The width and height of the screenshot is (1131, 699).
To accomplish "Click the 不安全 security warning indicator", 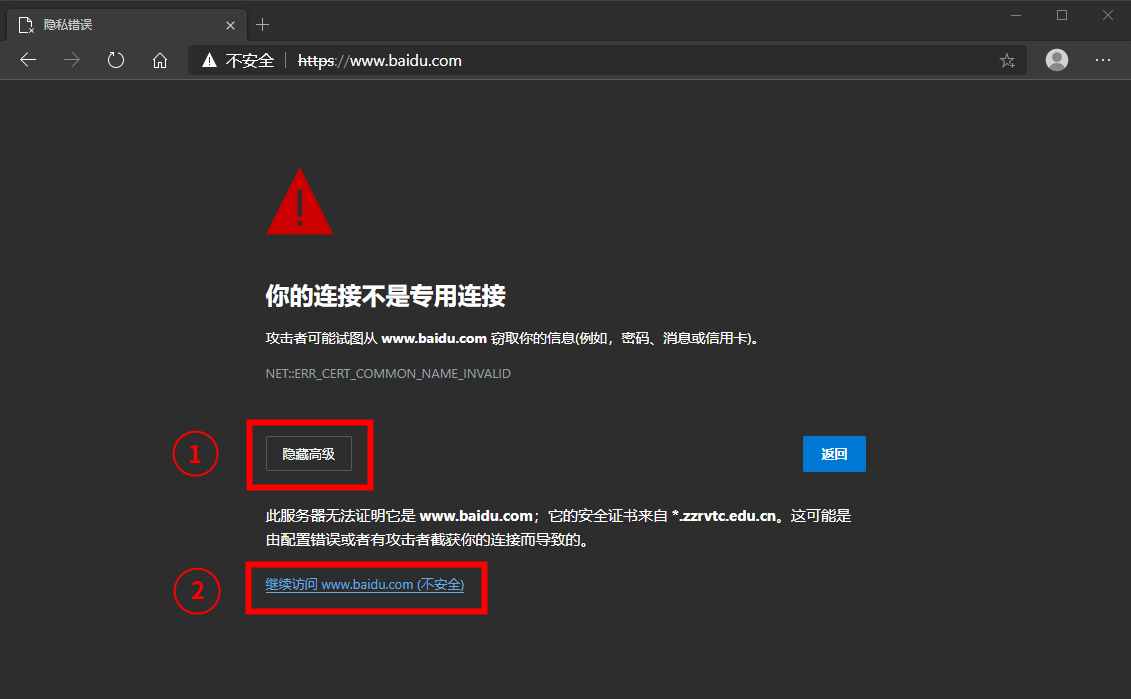I will click(x=238, y=61).
